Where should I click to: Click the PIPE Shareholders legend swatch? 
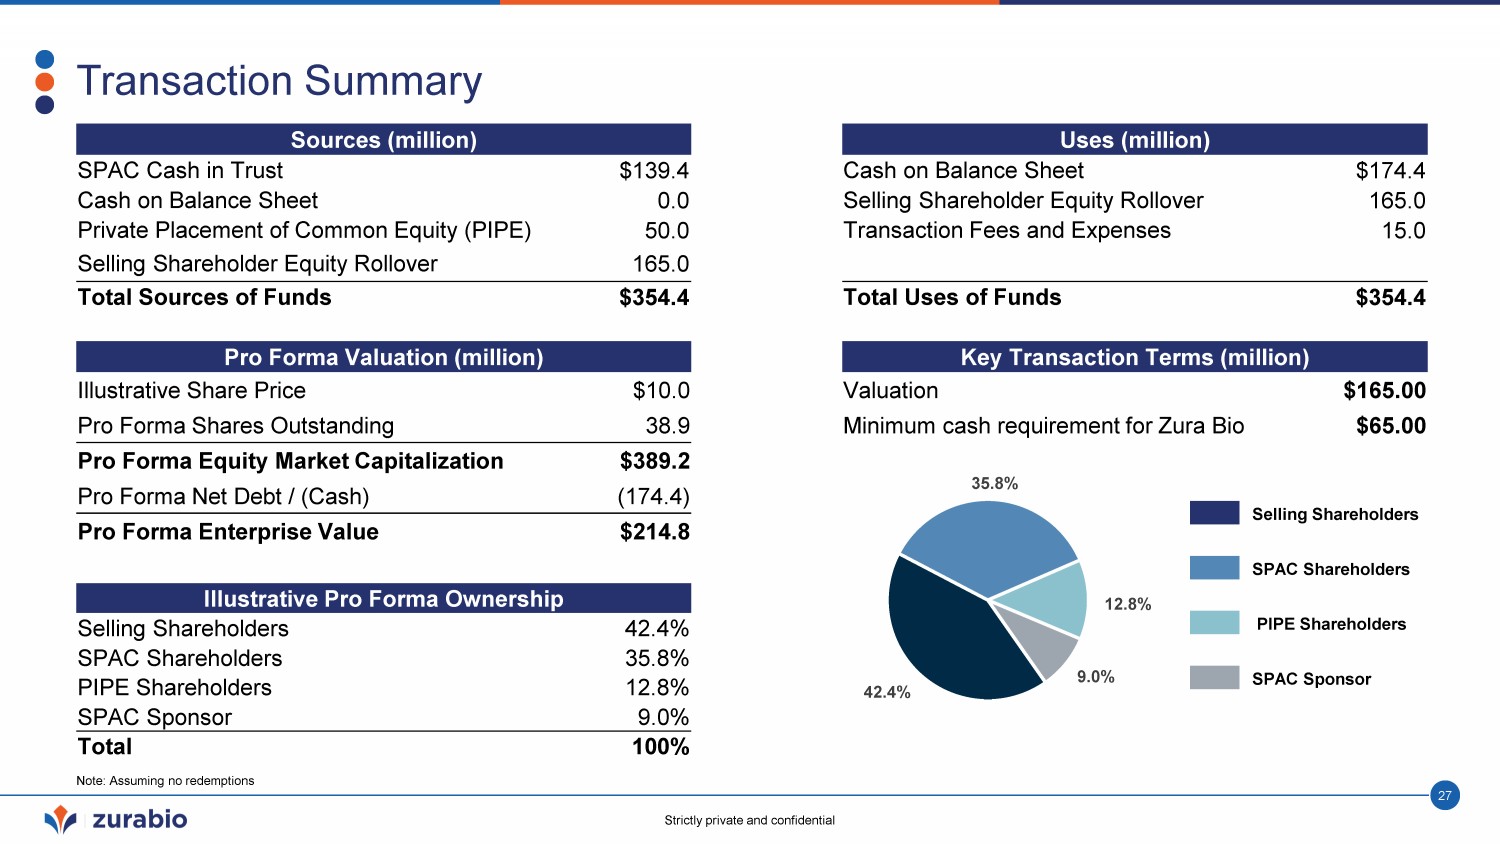click(1214, 623)
